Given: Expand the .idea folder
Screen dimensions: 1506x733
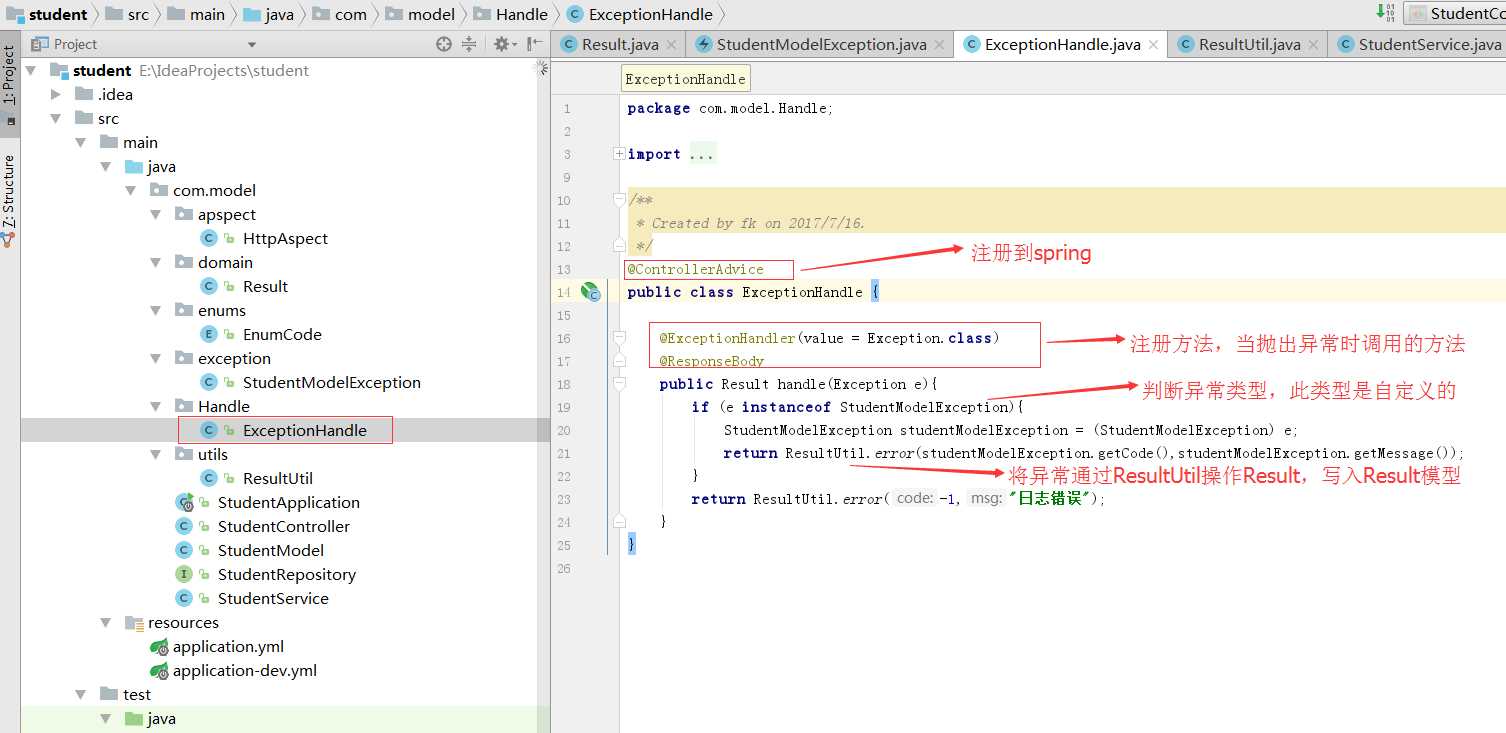Looking at the screenshot, I should (56, 94).
